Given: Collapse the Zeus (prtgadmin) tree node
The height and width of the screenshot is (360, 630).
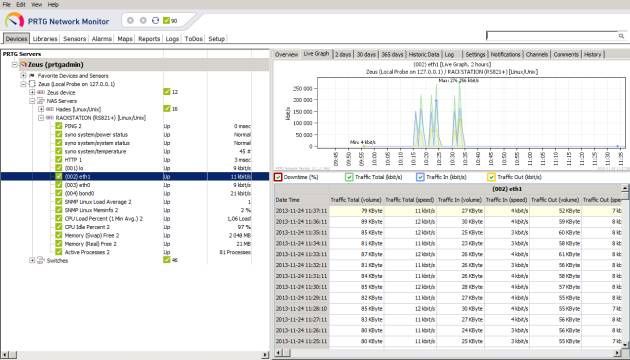Looking at the screenshot, I should pyautogui.click(x=14, y=64).
